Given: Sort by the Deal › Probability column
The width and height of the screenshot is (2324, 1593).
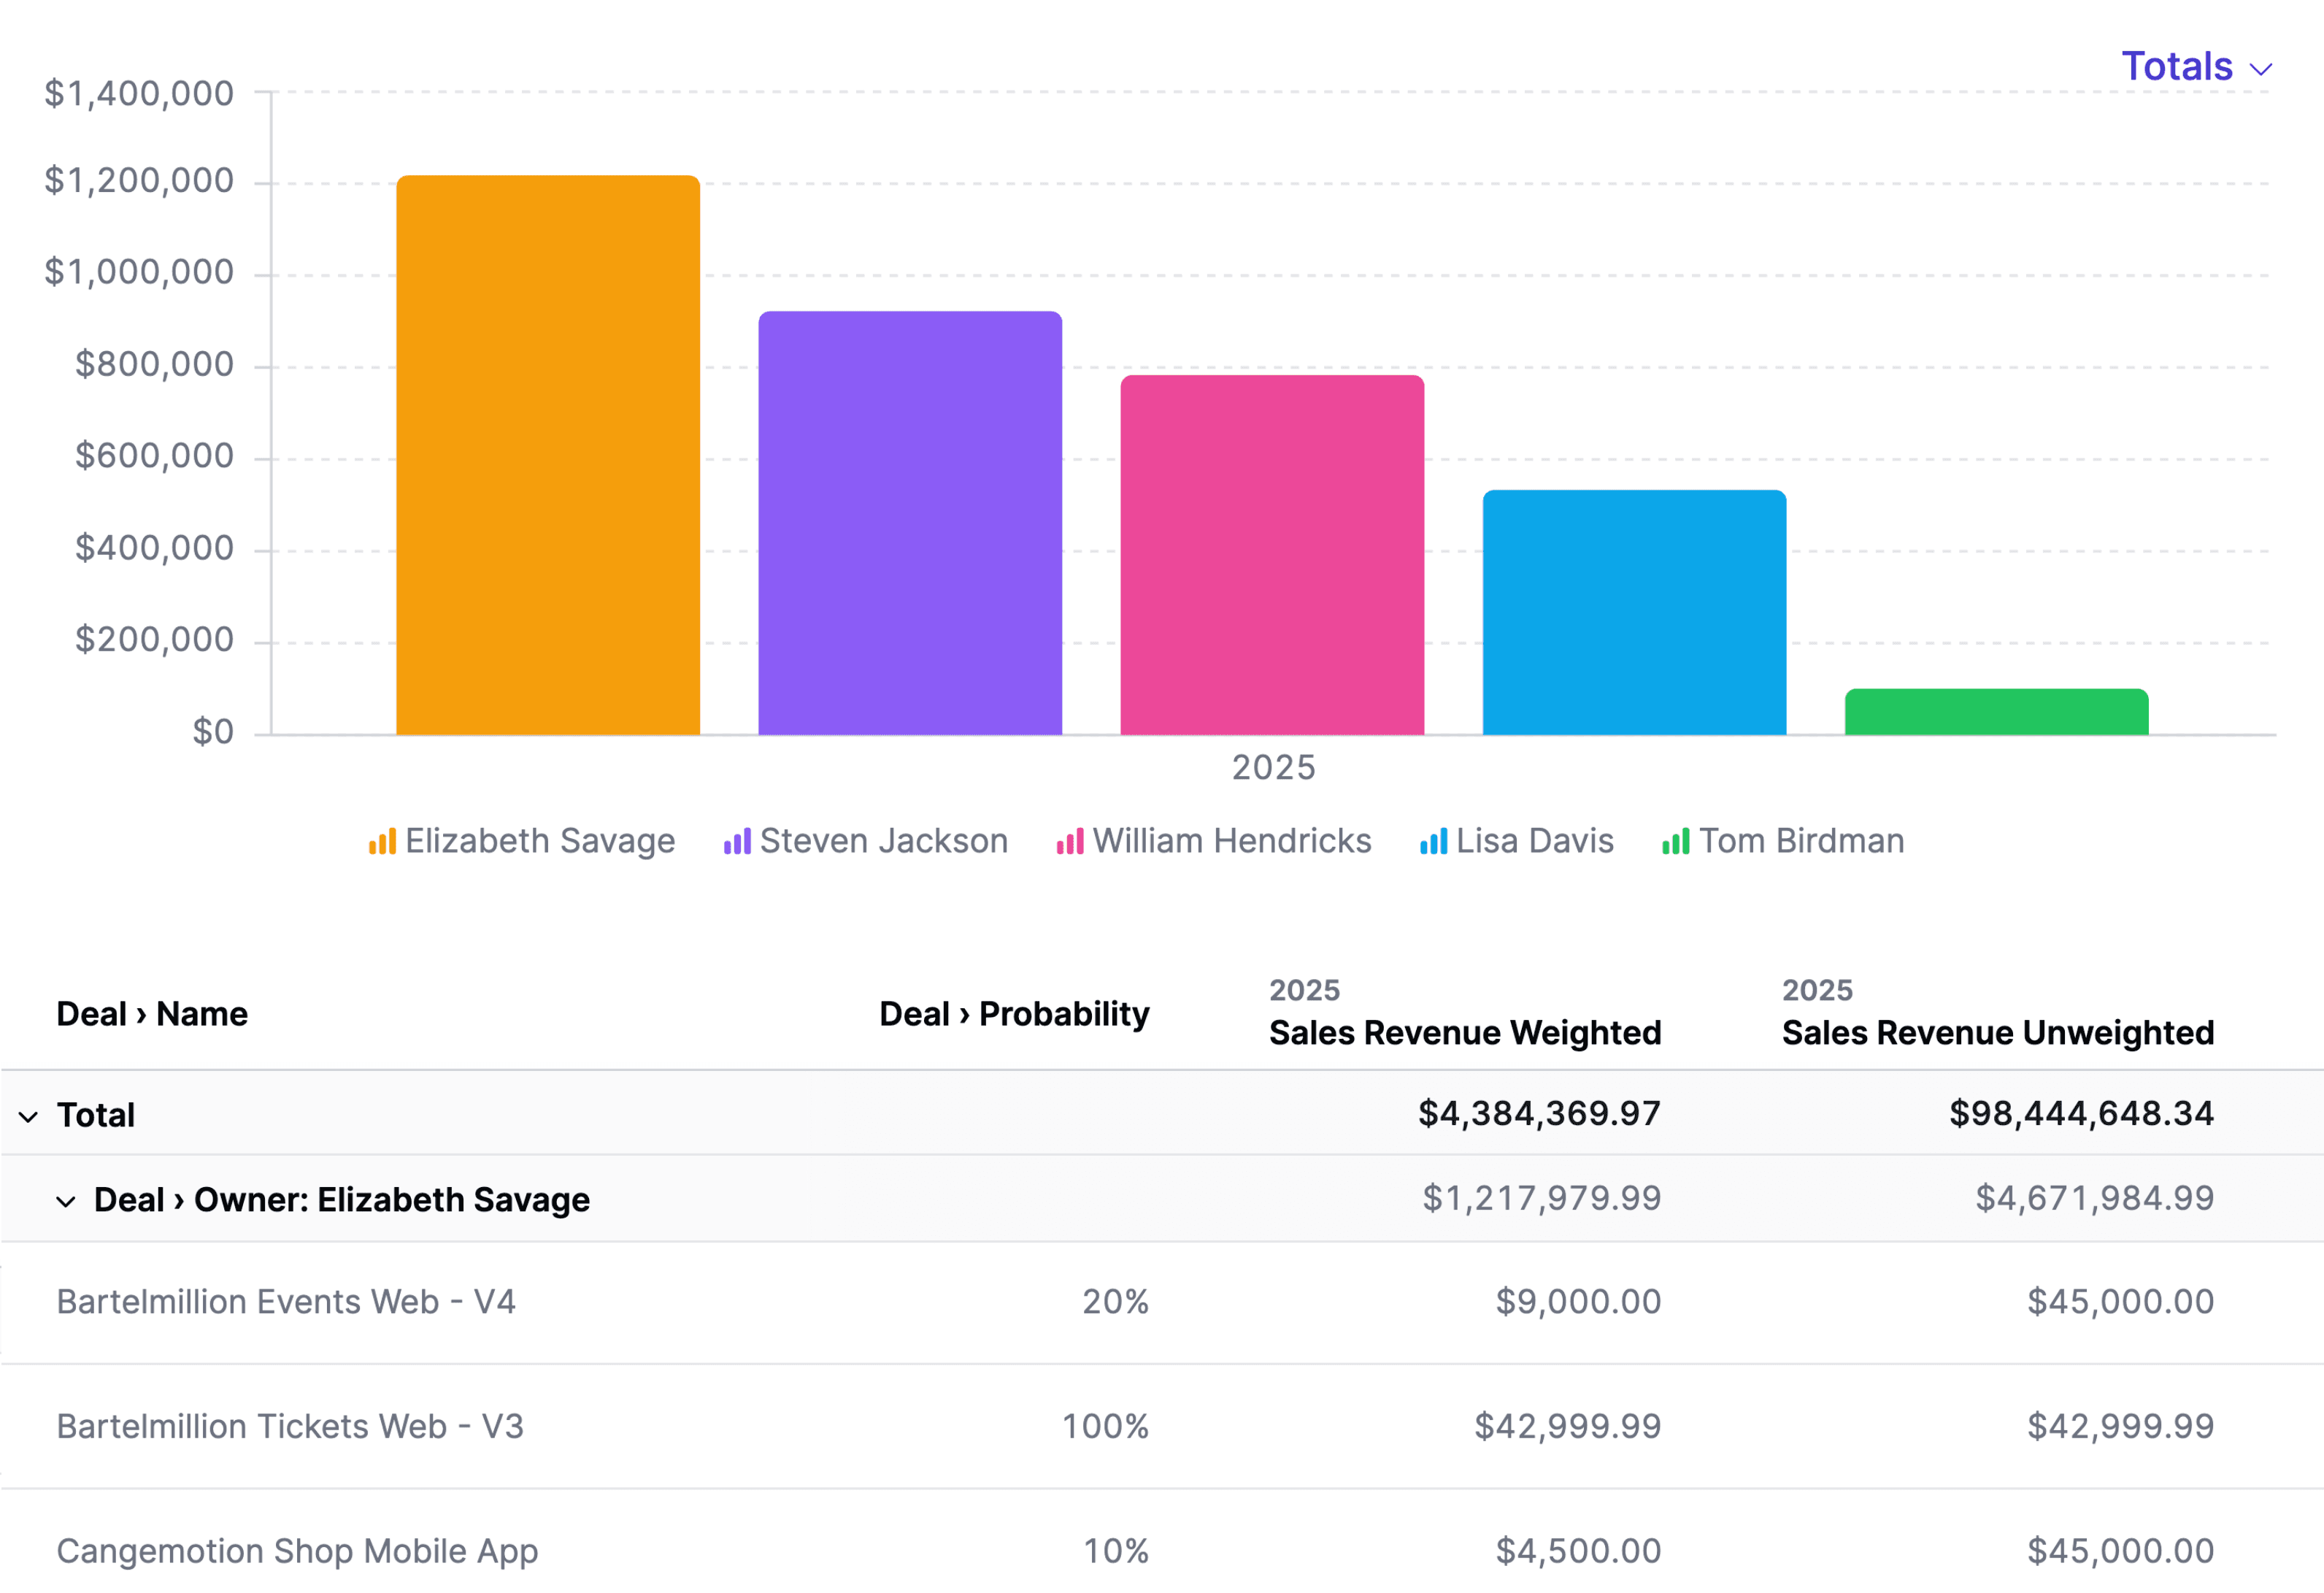Looking at the screenshot, I should point(1013,1013).
